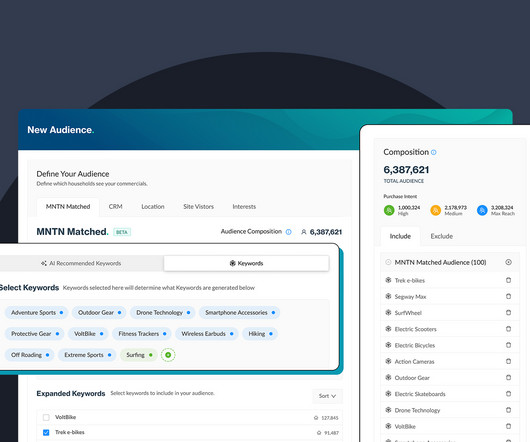Click the green High purchase intent icon
The height and width of the screenshot is (442, 530).
(x=389, y=210)
